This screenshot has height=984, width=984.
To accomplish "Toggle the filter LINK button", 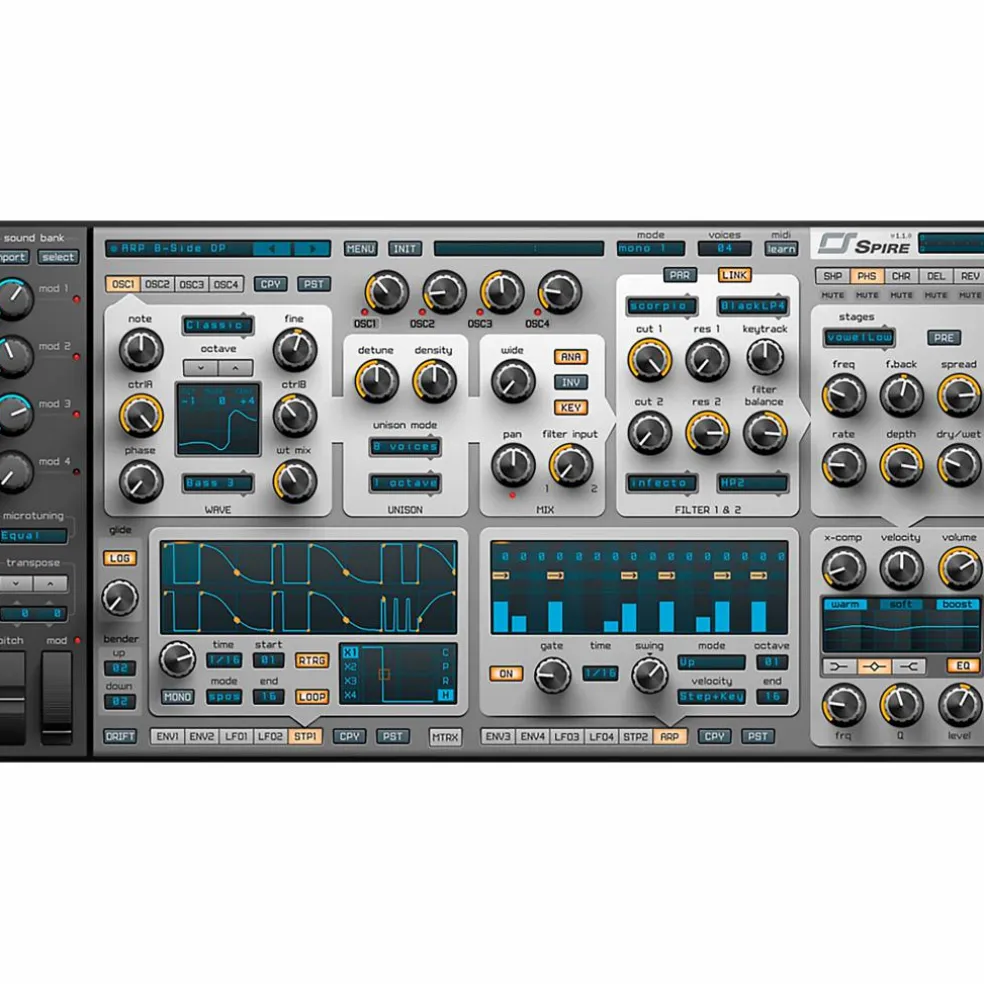I will (x=734, y=275).
